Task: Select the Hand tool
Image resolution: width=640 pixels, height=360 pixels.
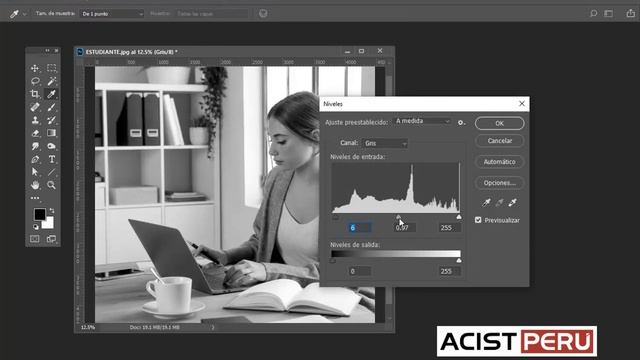Action: tap(35, 185)
